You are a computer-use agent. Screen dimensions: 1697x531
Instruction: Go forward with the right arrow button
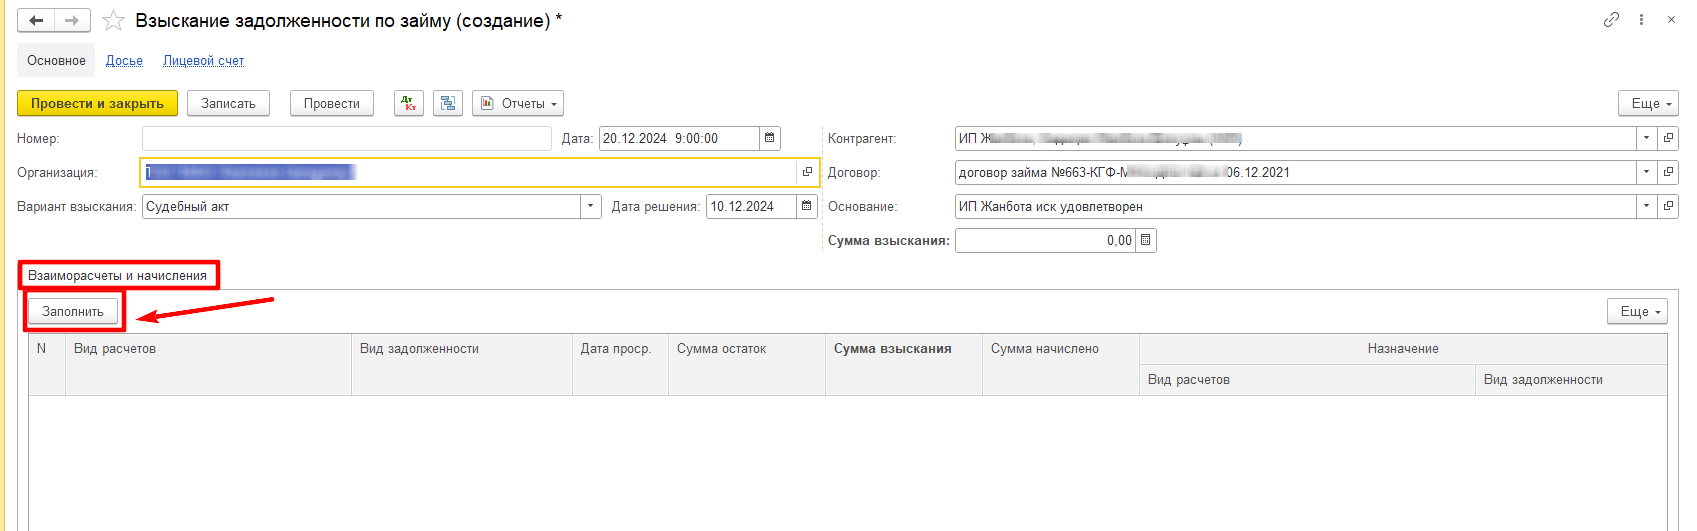(72, 20)
